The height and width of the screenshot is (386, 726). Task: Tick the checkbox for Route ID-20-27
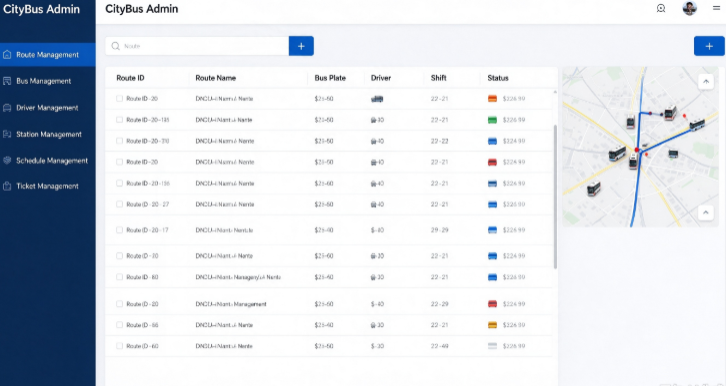coord(119,204)
